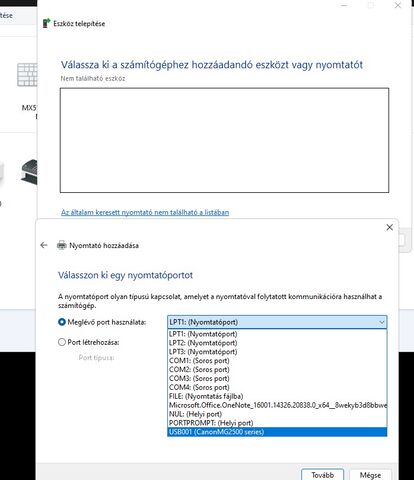414x480 pixels.
Task: Choose LPT2: (Nyomtatóport) from the list
Action: click(x=277, y=343)
